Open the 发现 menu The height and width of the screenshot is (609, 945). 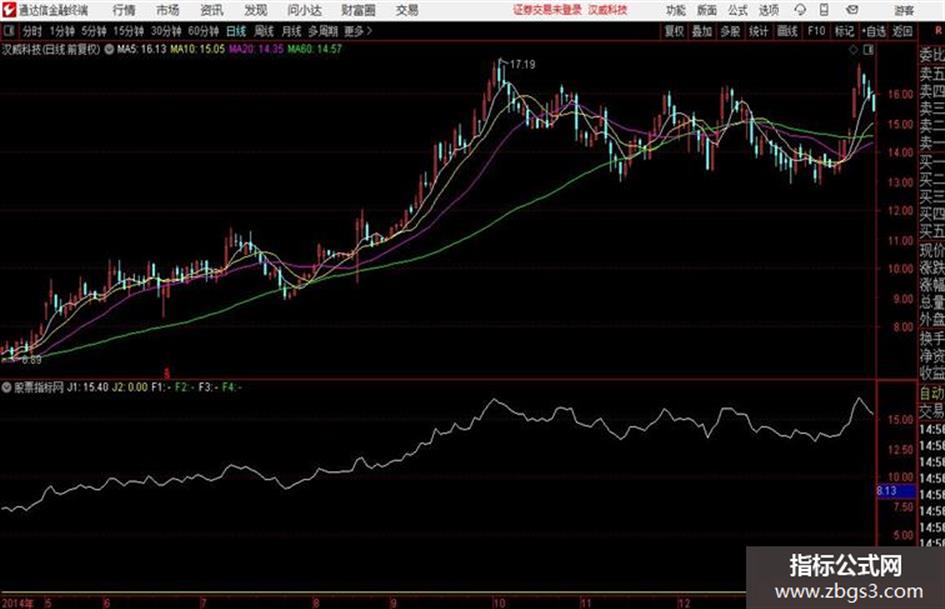point(256,10)
